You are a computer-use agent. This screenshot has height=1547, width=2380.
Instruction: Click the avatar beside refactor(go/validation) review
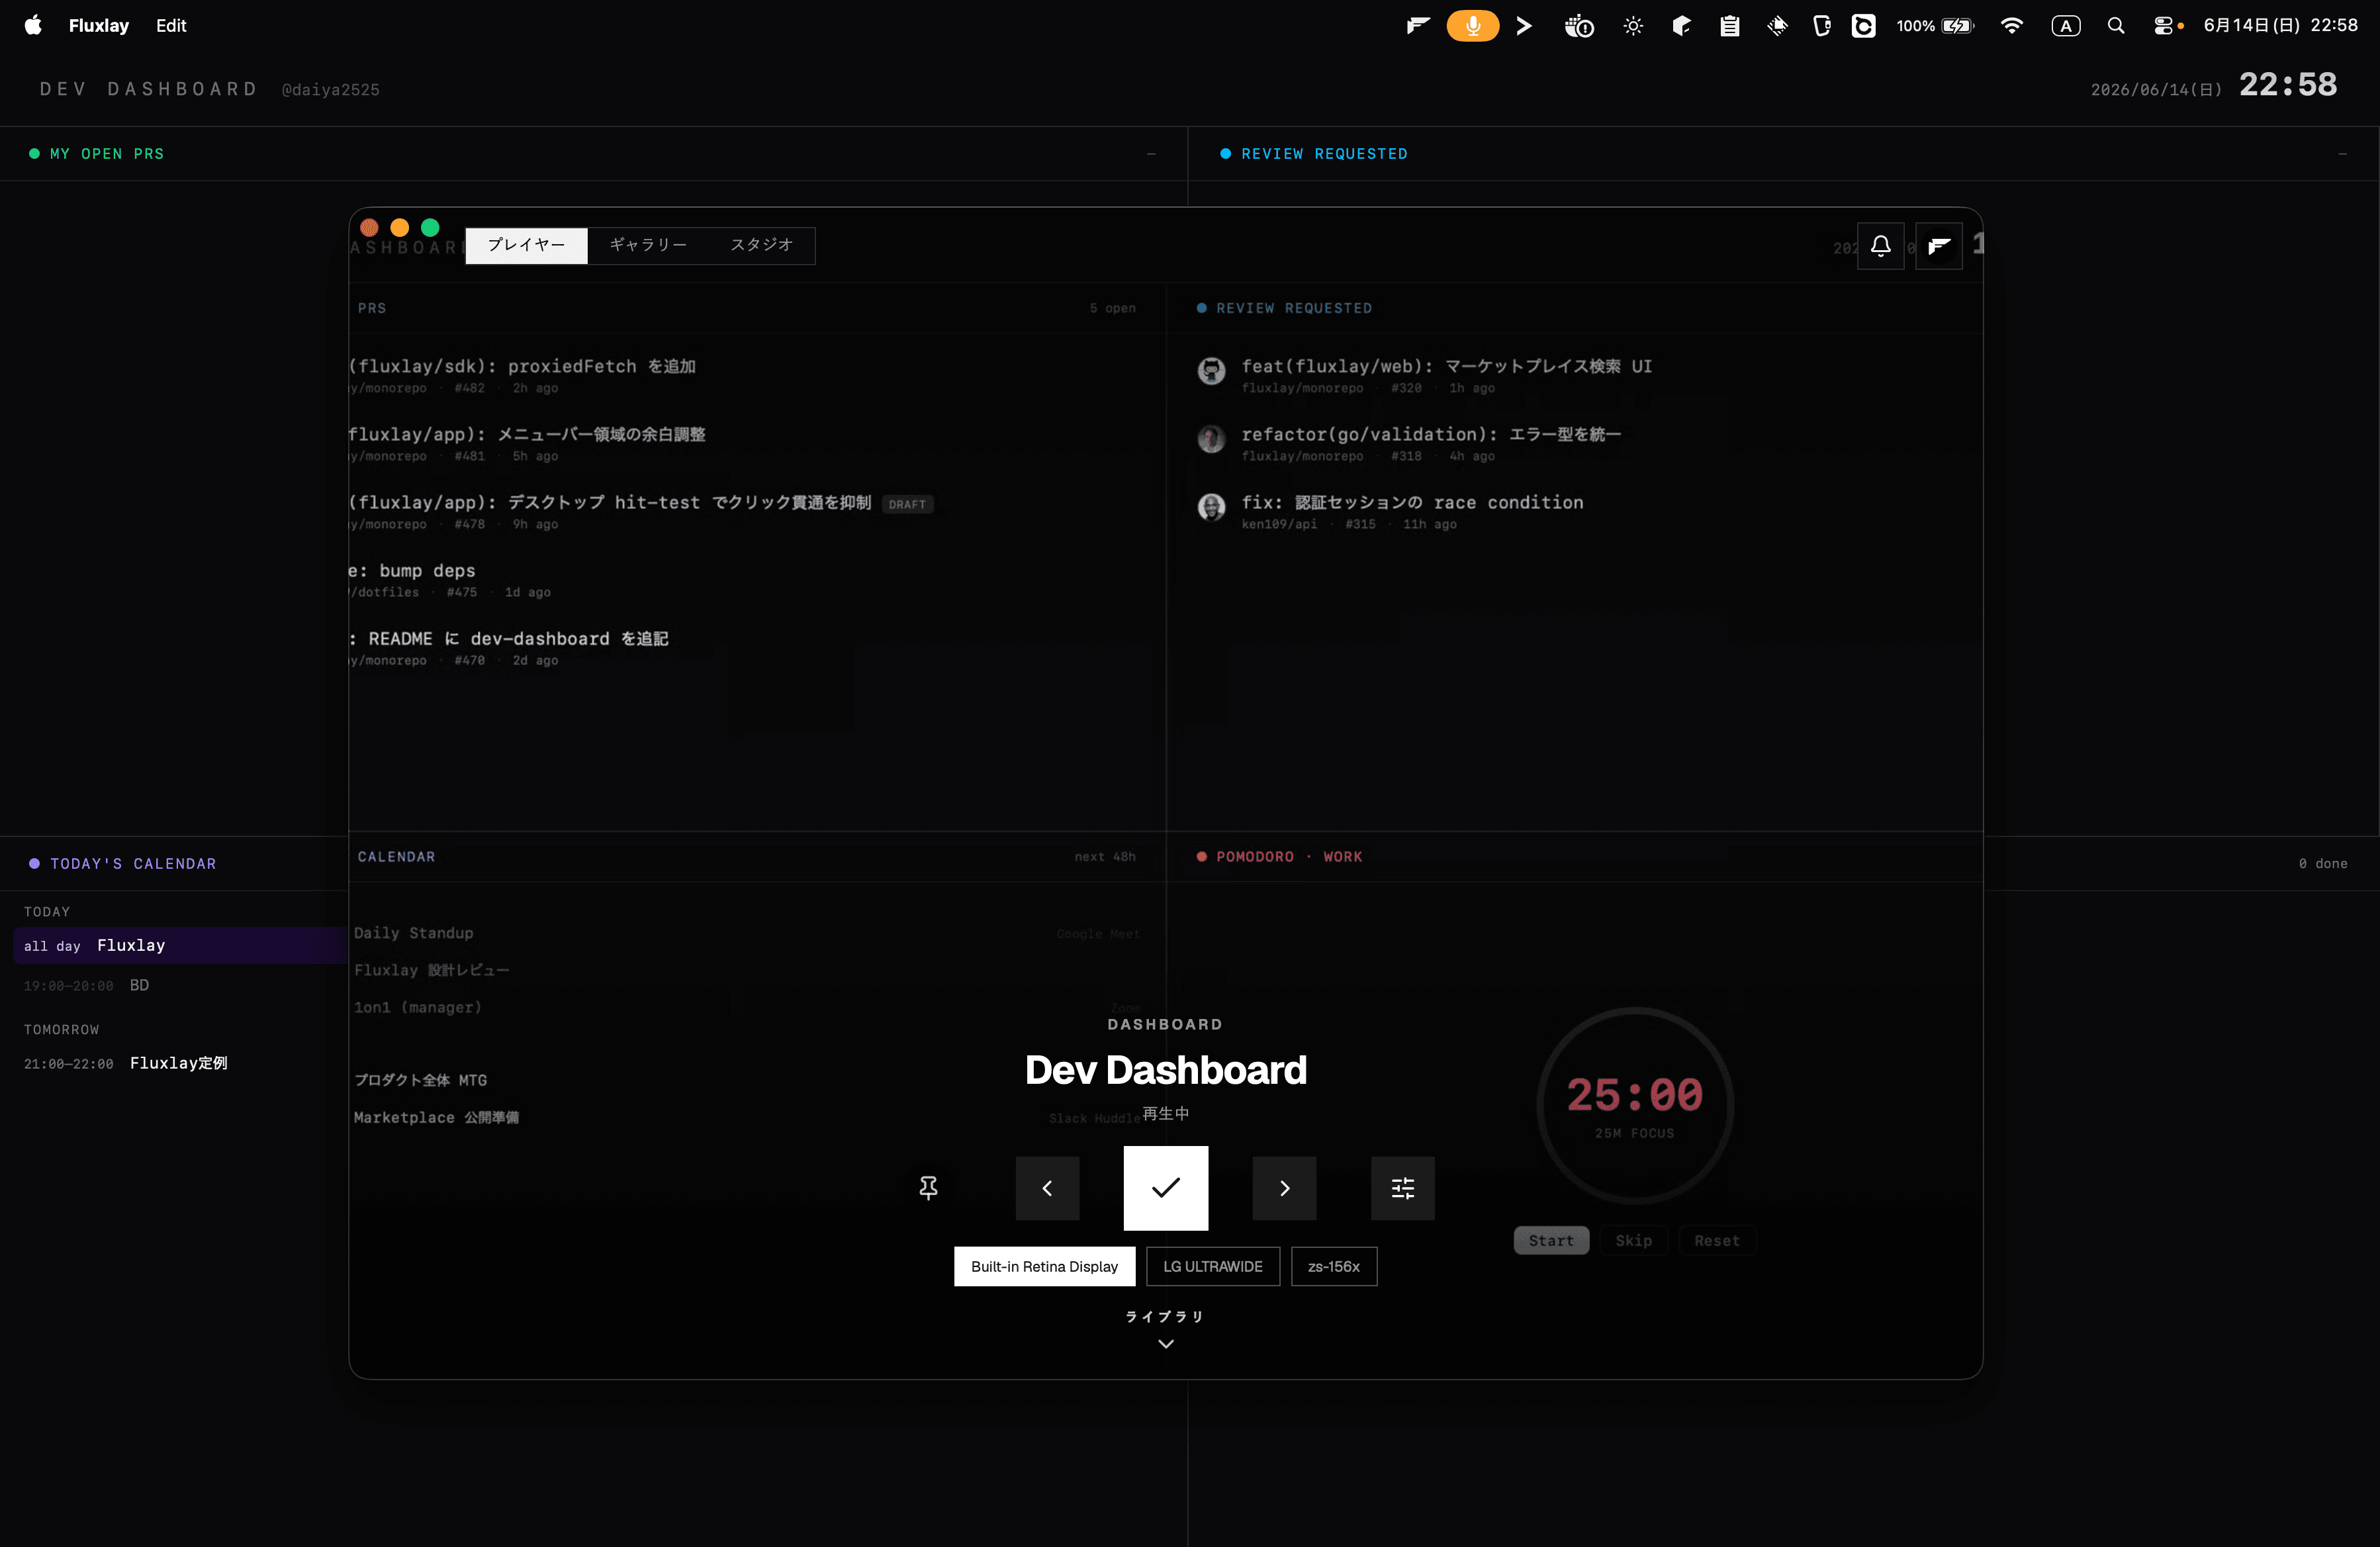[x=1211, y=439]
